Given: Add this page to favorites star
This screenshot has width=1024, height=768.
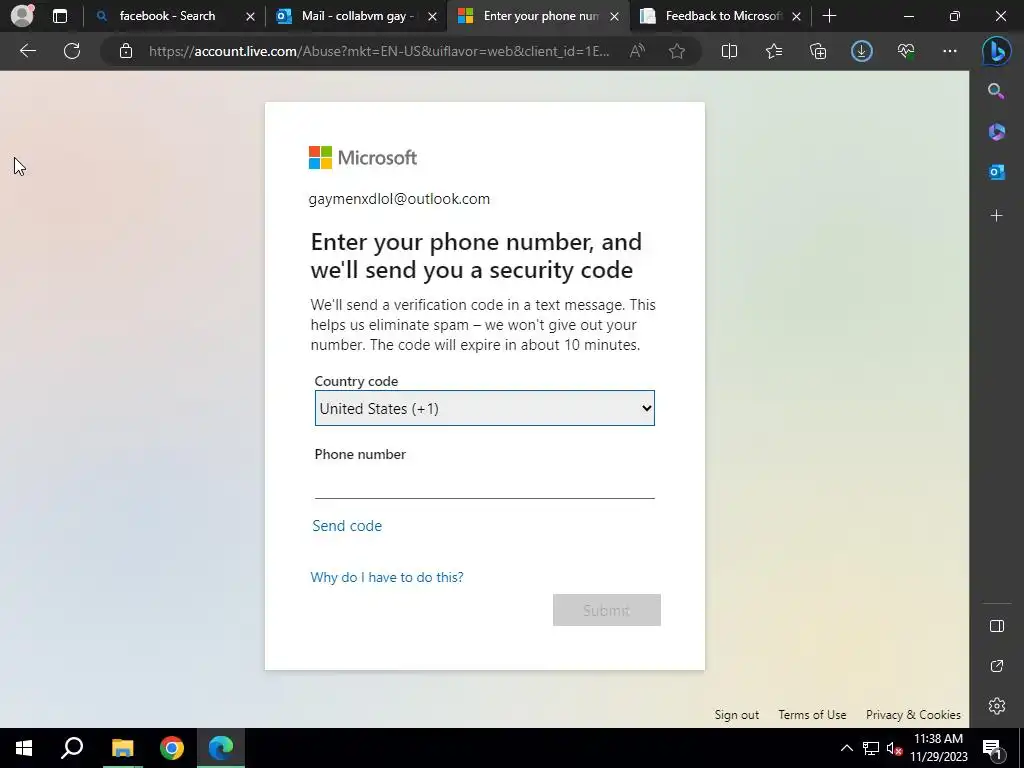Looking at the screenshot, I should (677, 51).
